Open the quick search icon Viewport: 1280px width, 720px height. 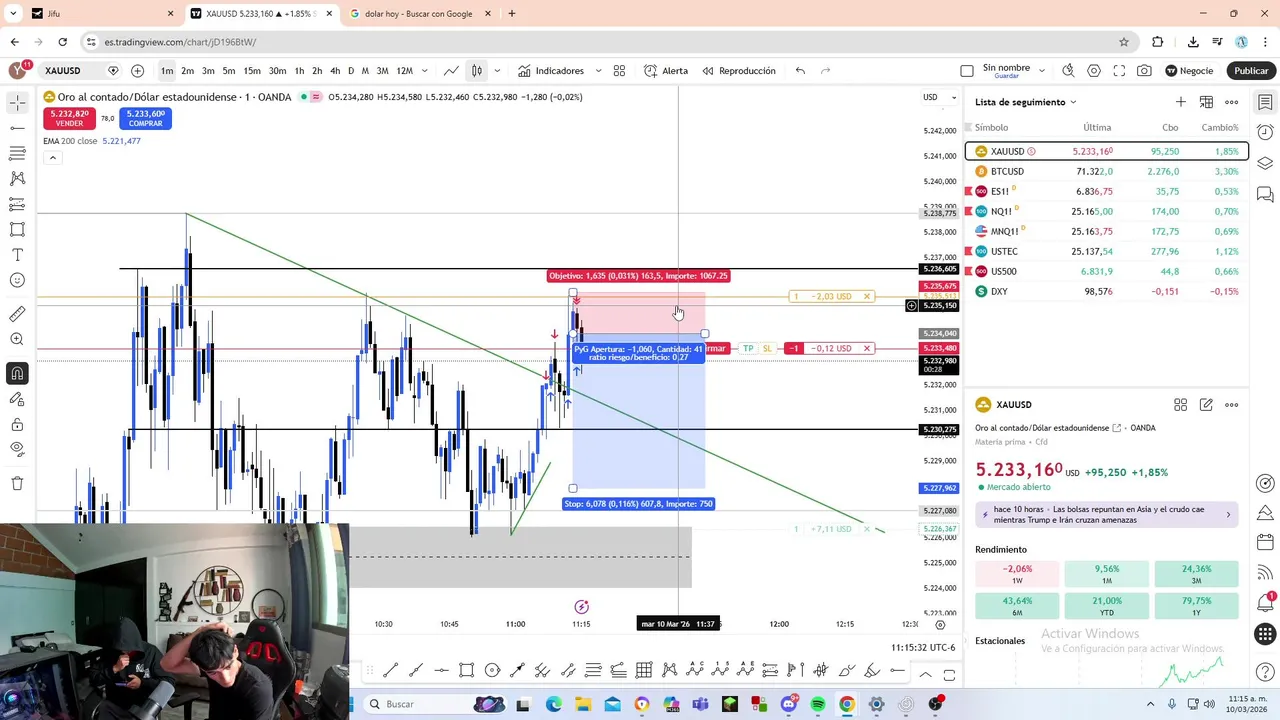click(1068, 71)
